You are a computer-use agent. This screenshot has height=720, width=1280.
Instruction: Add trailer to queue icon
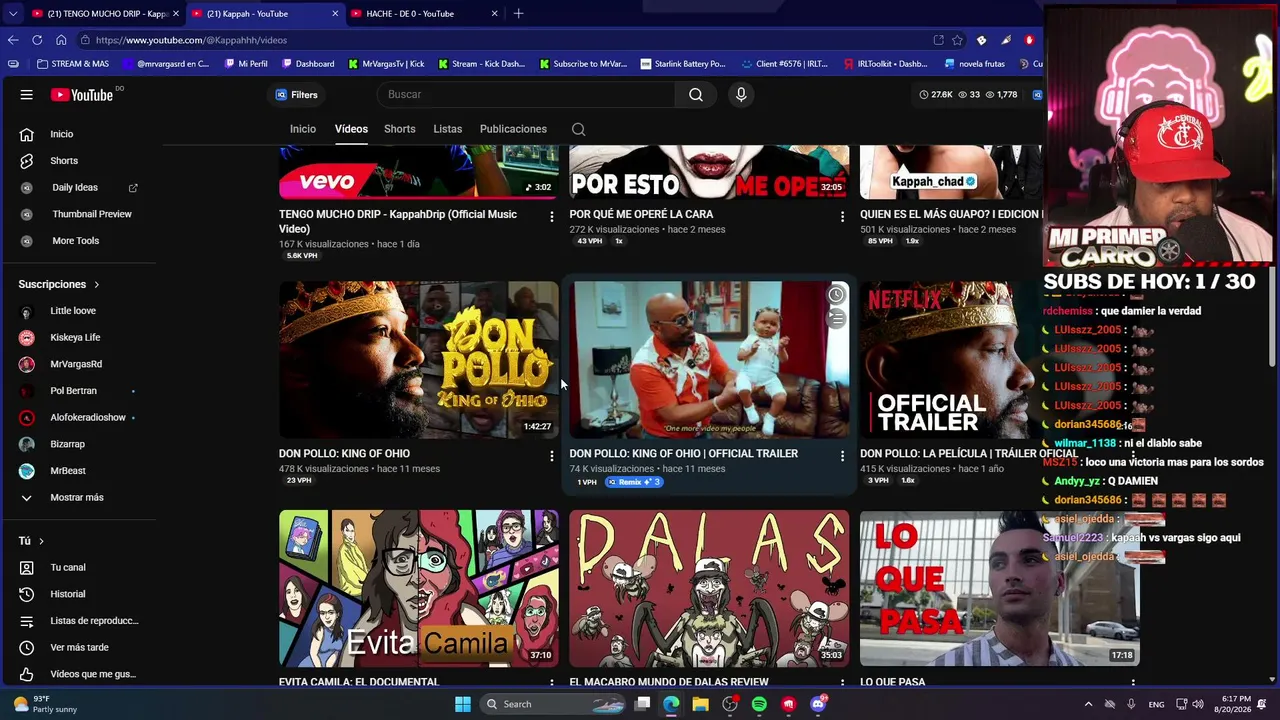pos(836,318)
